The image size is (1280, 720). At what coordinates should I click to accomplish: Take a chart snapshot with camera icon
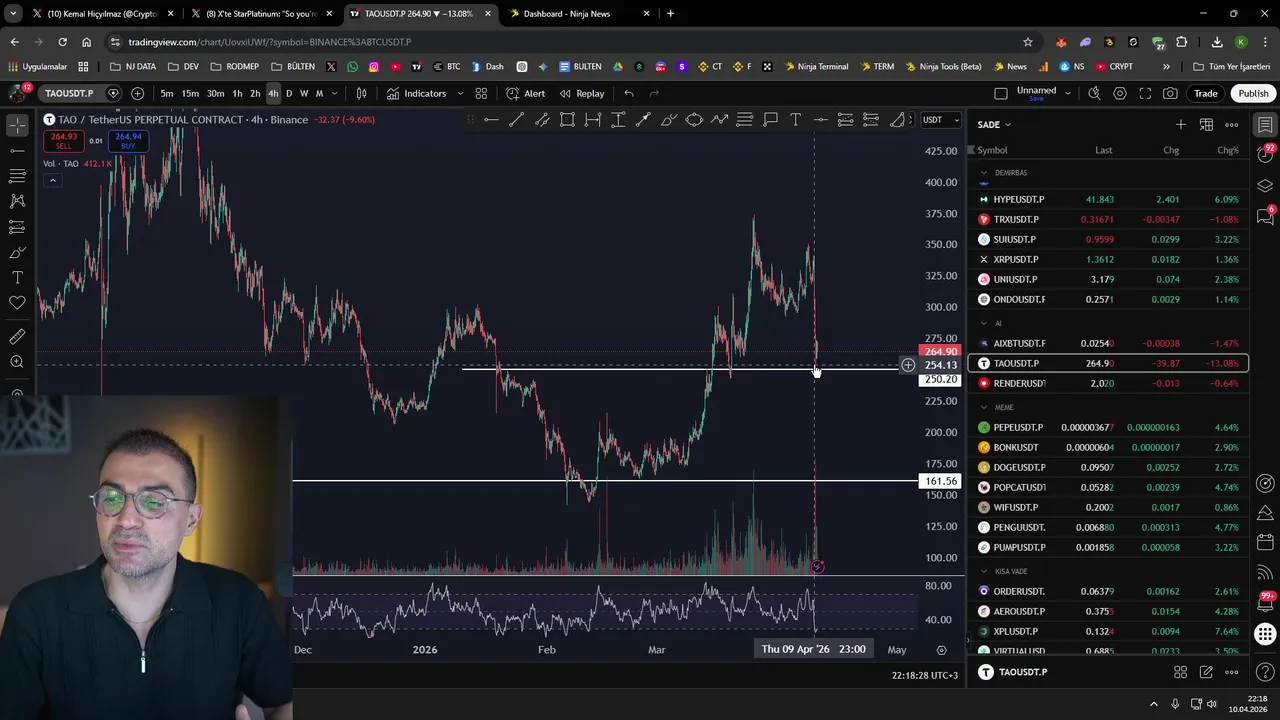pyautogui.click(x=1170, y=93)
